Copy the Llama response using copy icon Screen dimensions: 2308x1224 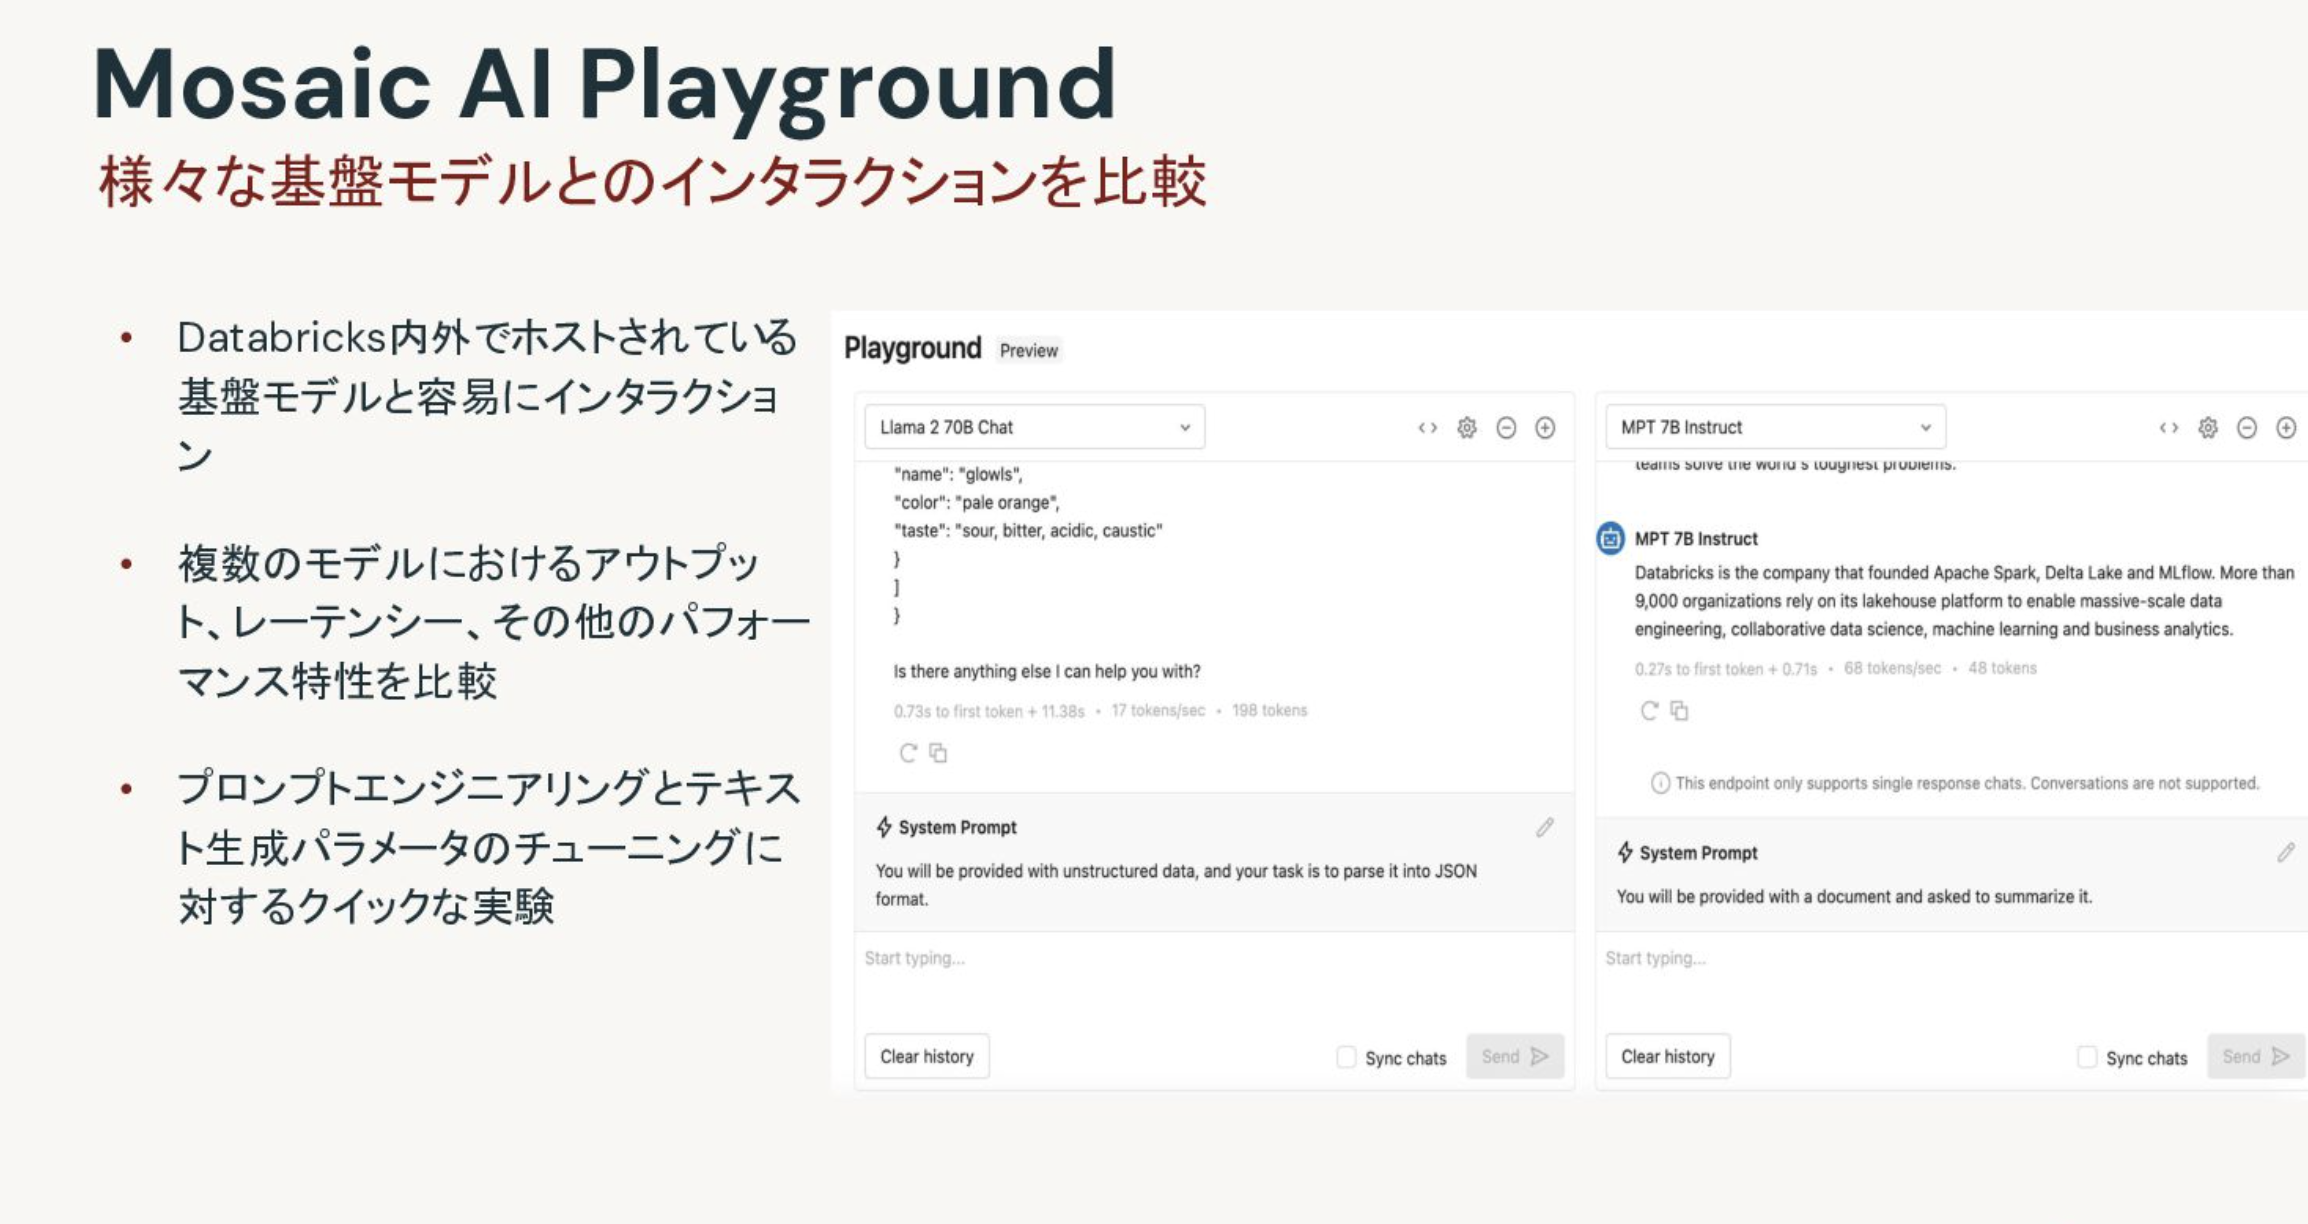click(938, 753)
